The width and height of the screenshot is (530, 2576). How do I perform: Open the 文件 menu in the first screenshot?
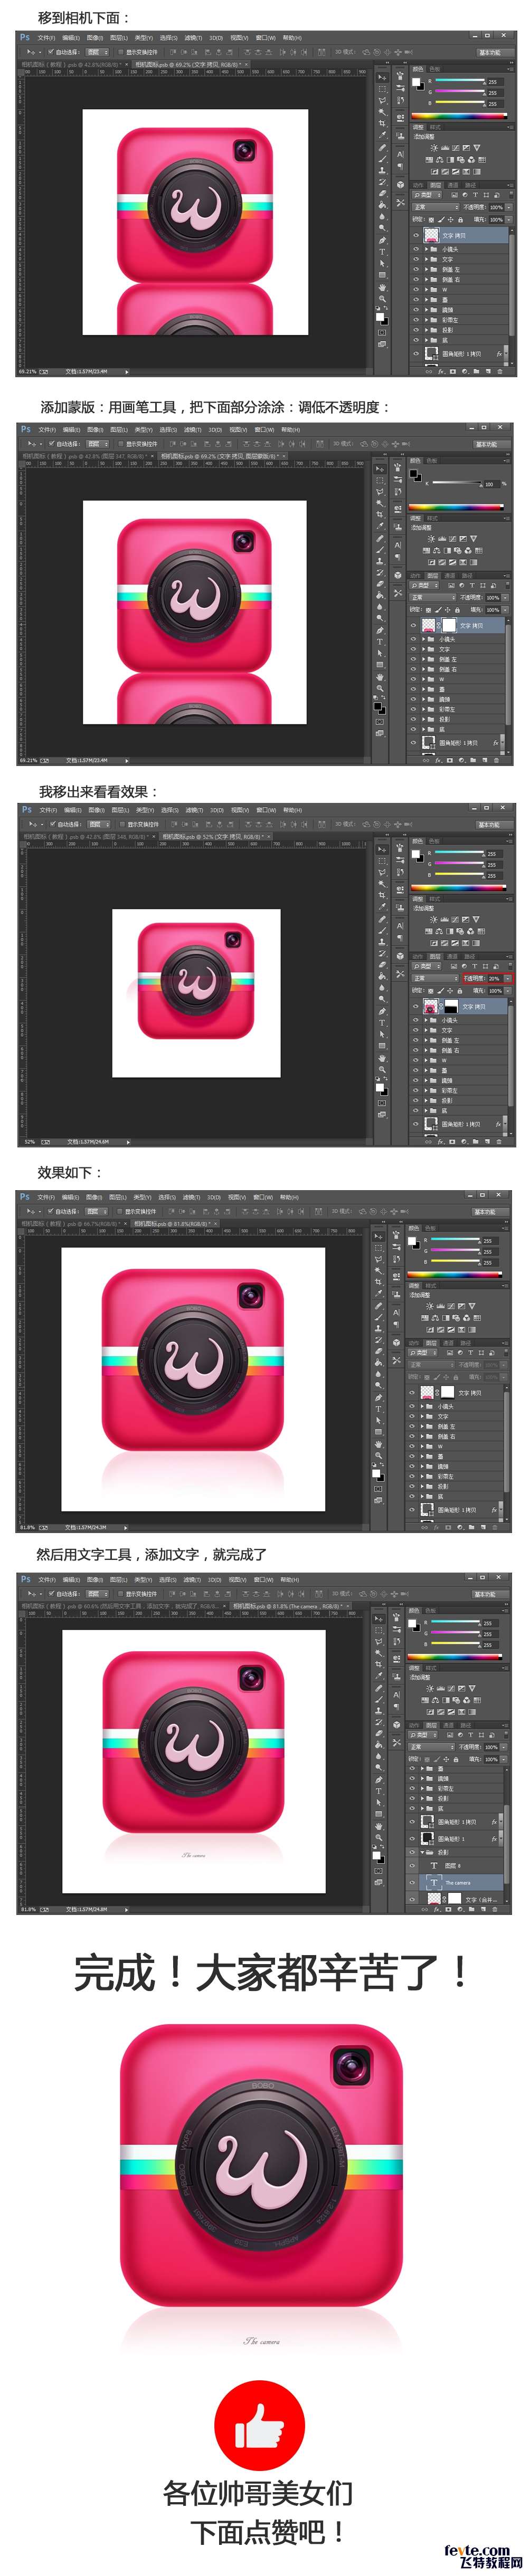(x=45, y=38)
